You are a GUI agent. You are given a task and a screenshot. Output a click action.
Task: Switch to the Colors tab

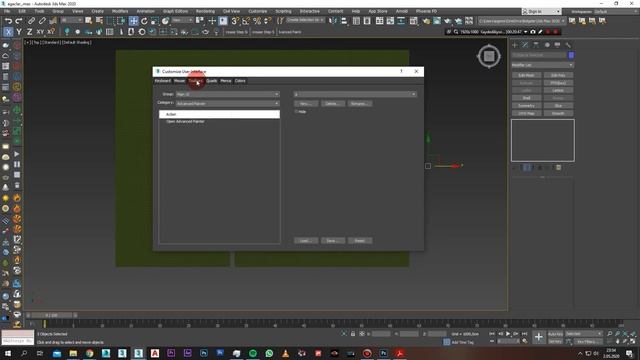[x=240, y=81]
